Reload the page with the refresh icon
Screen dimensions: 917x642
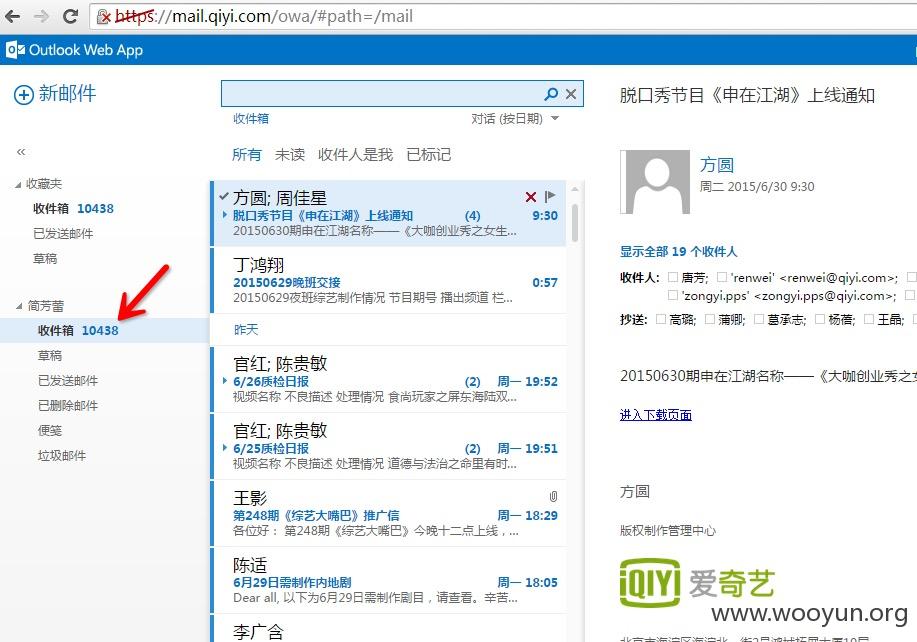click(x=70, y=16)
